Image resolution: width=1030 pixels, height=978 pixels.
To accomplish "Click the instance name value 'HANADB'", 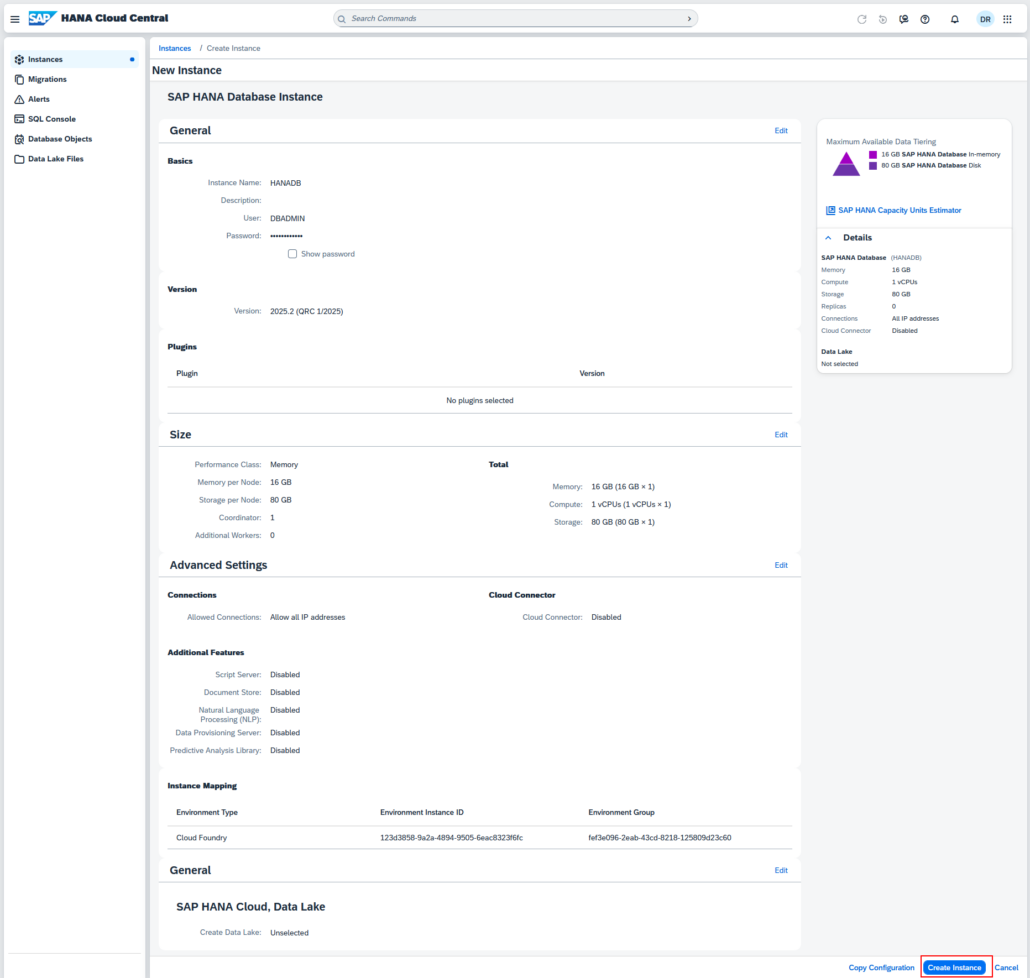I will [286, 183].
